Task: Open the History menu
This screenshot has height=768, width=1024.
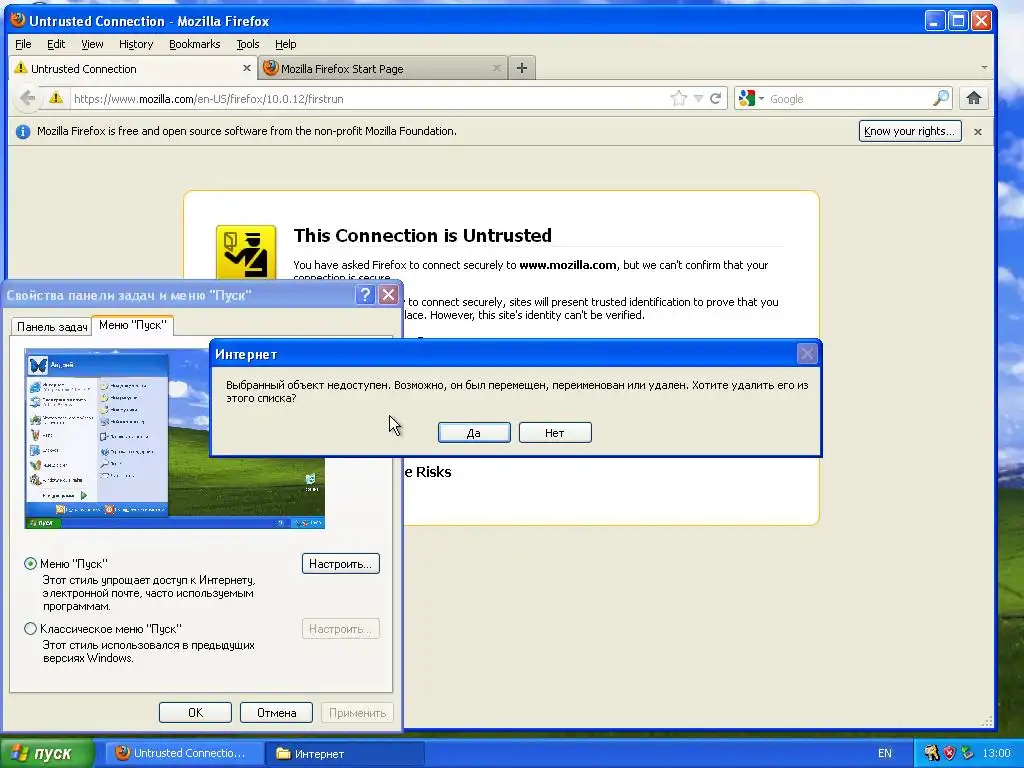Action: coord(136,44)
